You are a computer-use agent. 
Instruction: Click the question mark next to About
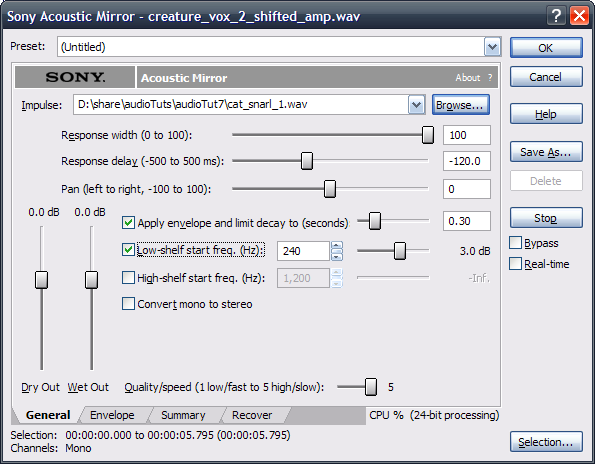[x=490, y=78]
